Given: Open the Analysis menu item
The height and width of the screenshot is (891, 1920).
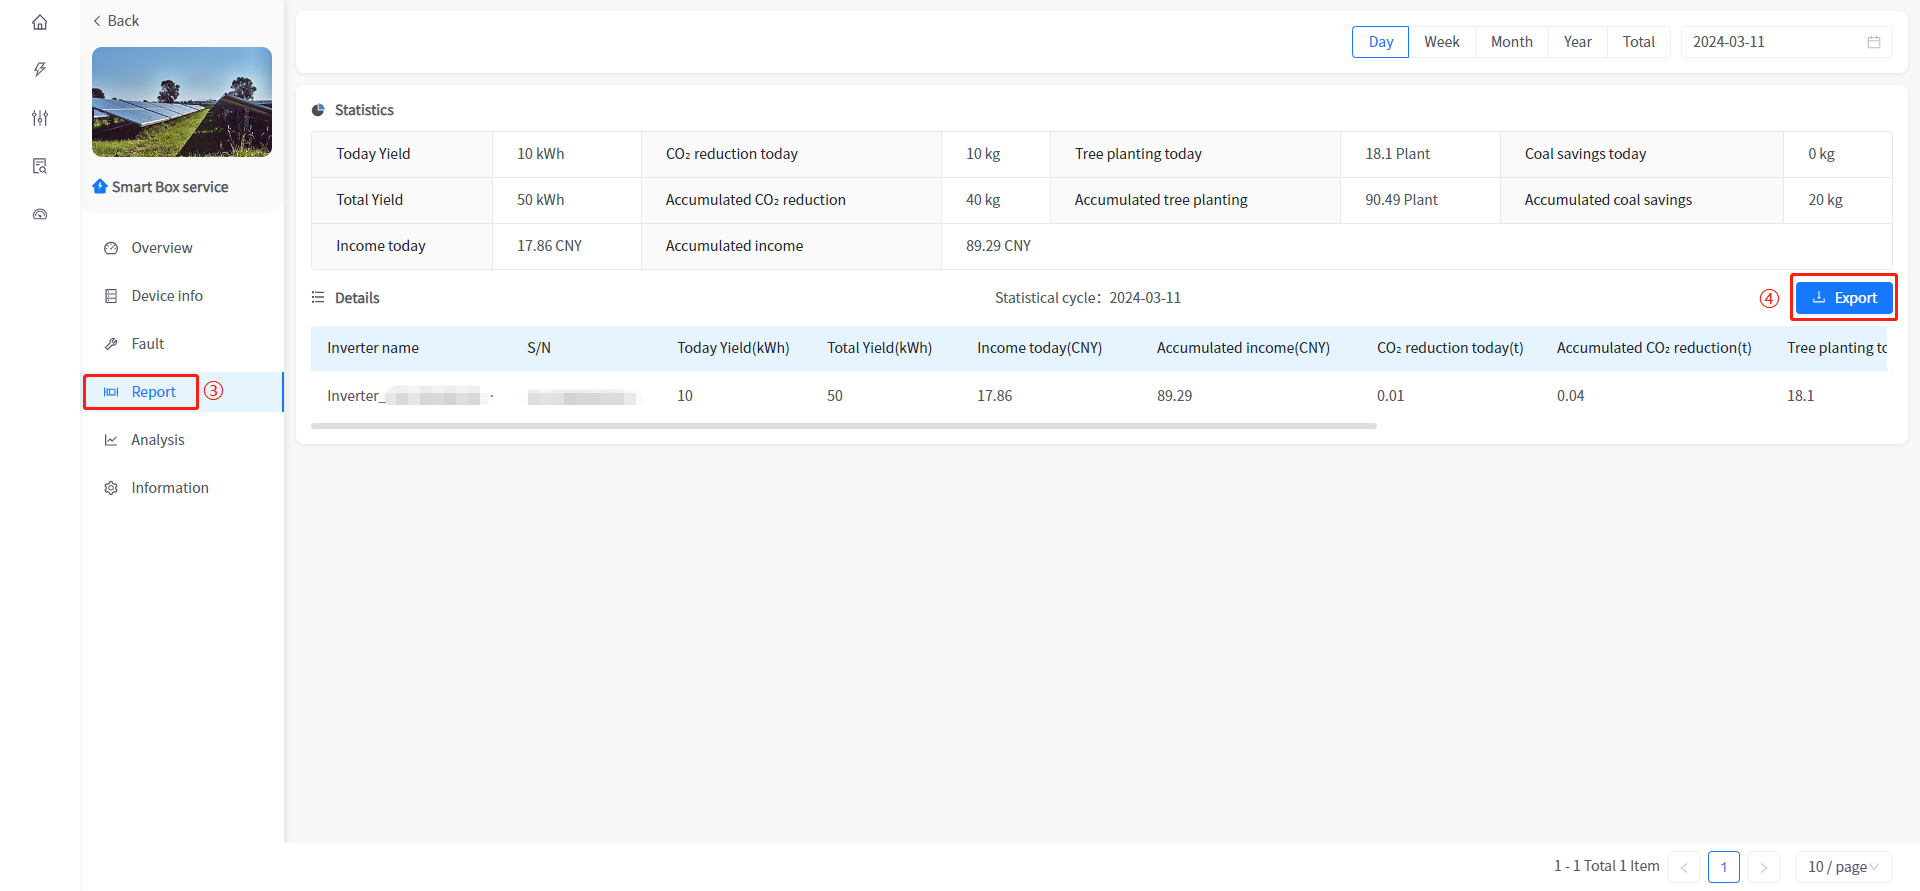Looking at the screenshot, I should (x=157, y=440).
